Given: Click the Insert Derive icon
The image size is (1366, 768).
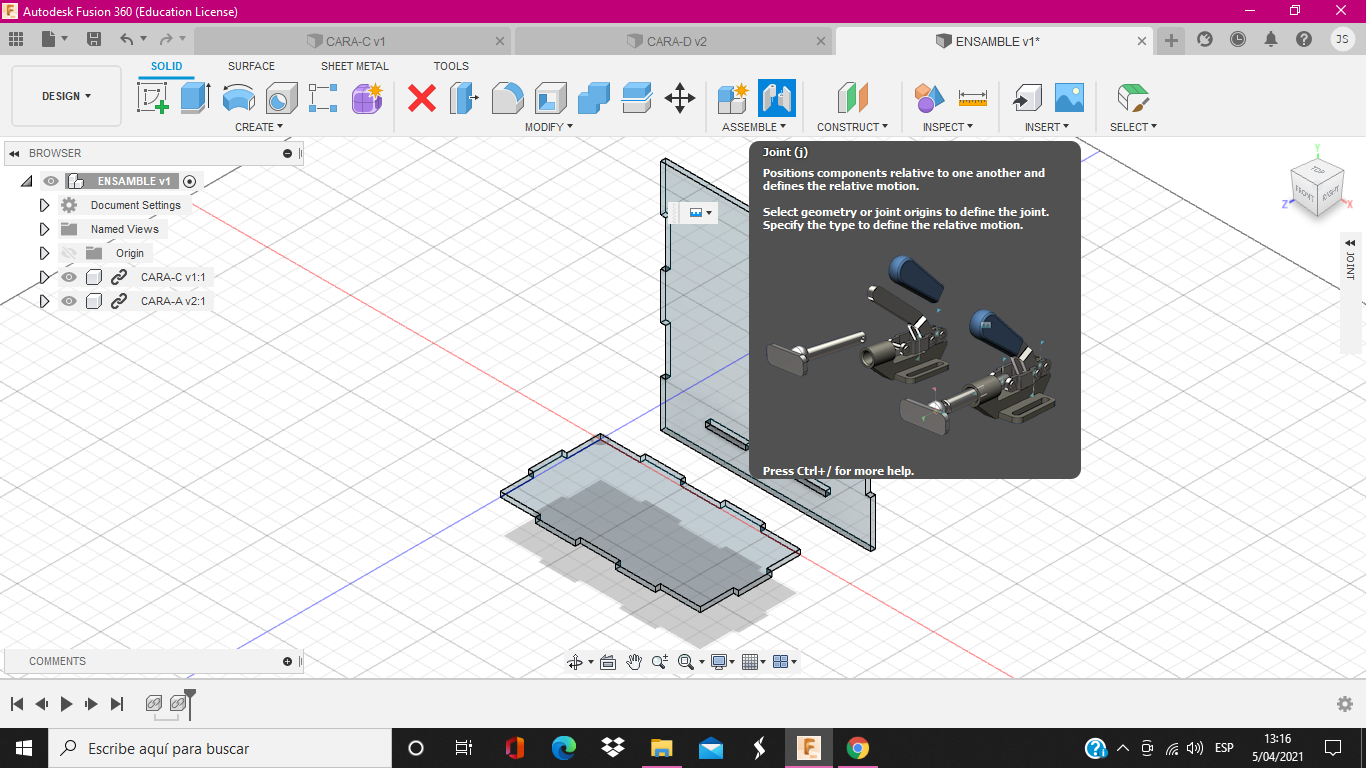Looking at the screenshot, I should pyautogui.click(x=1026, y=98).
